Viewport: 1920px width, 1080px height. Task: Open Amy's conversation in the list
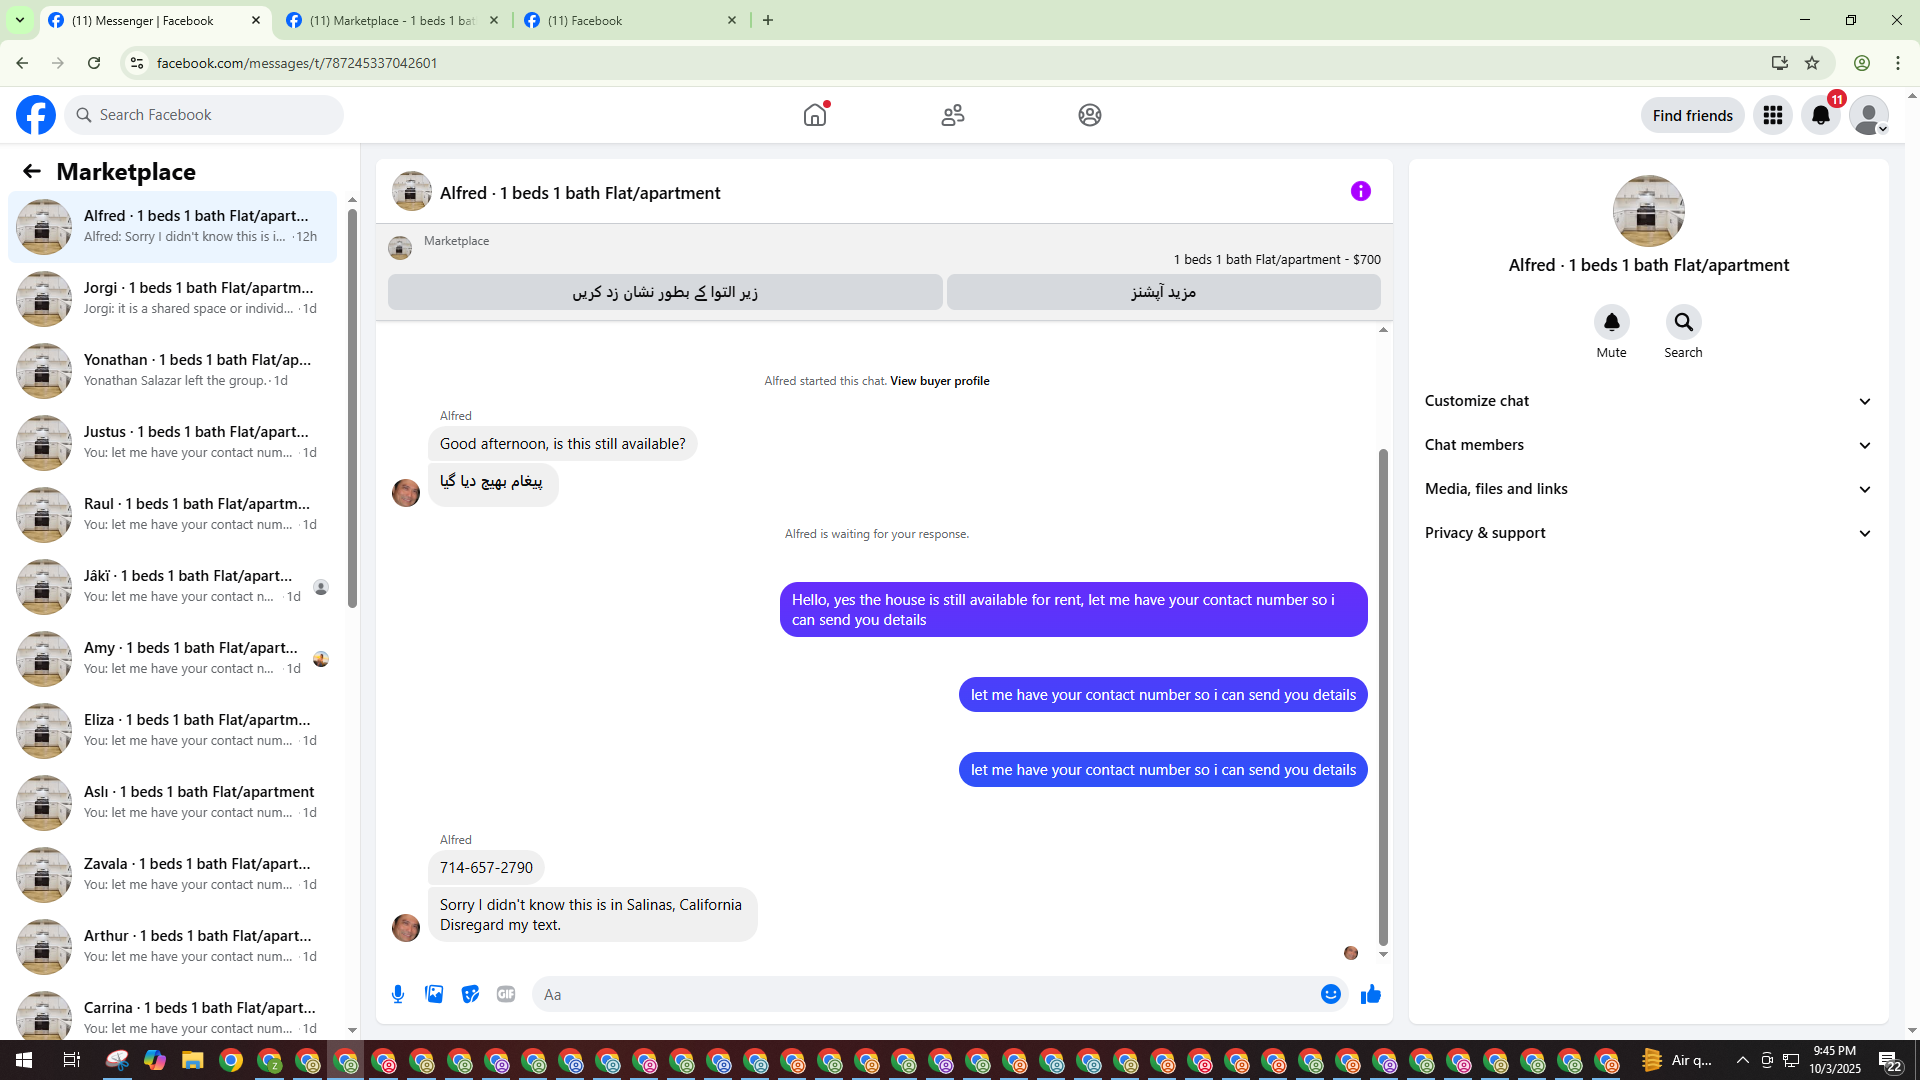tap(173, 658)
